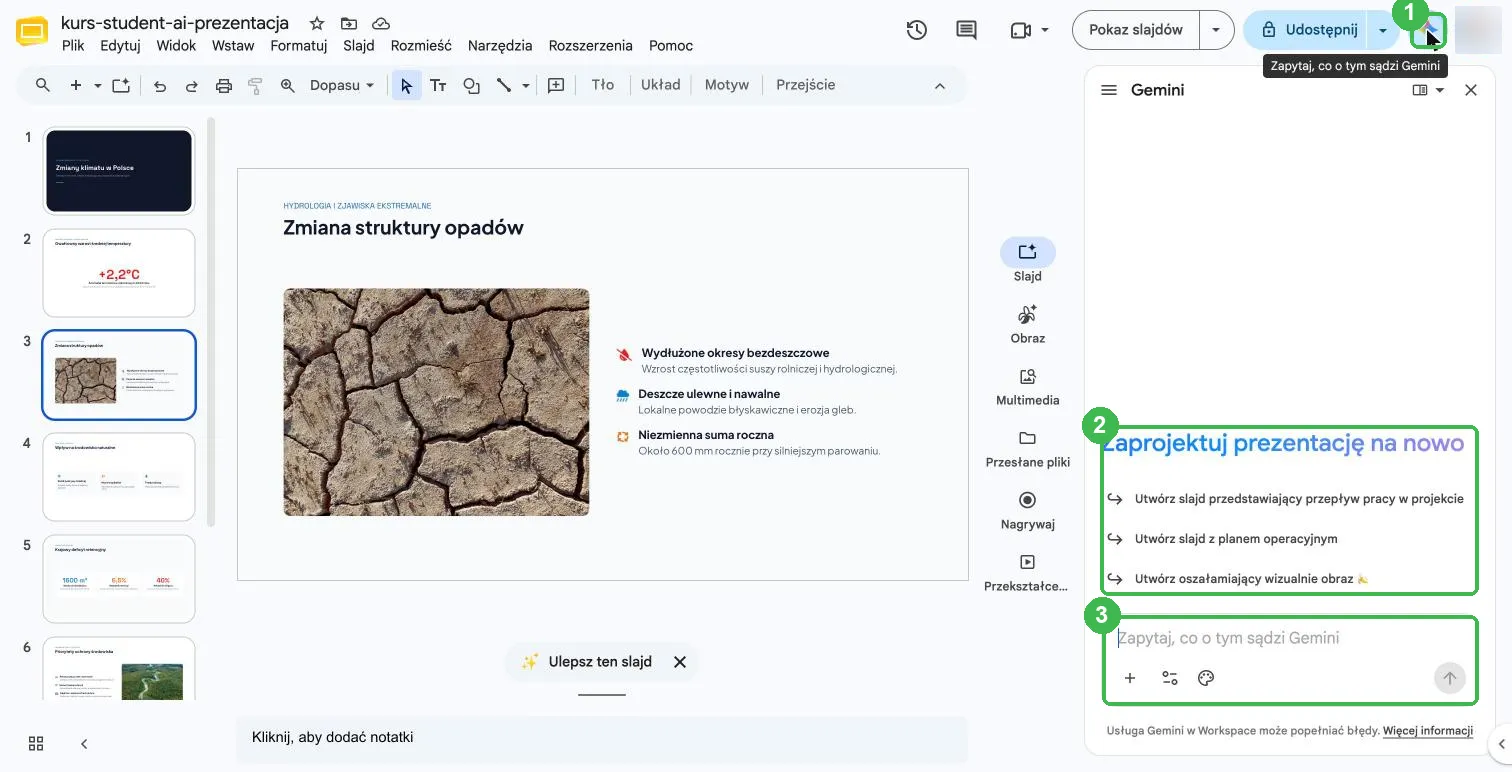Undo the last action

[160, 86]
